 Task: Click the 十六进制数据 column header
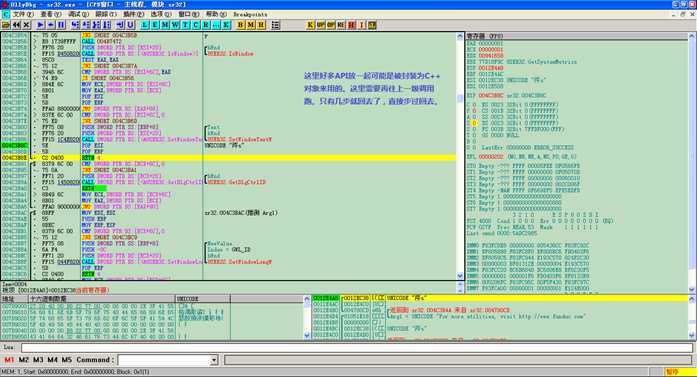coord(102,299)
